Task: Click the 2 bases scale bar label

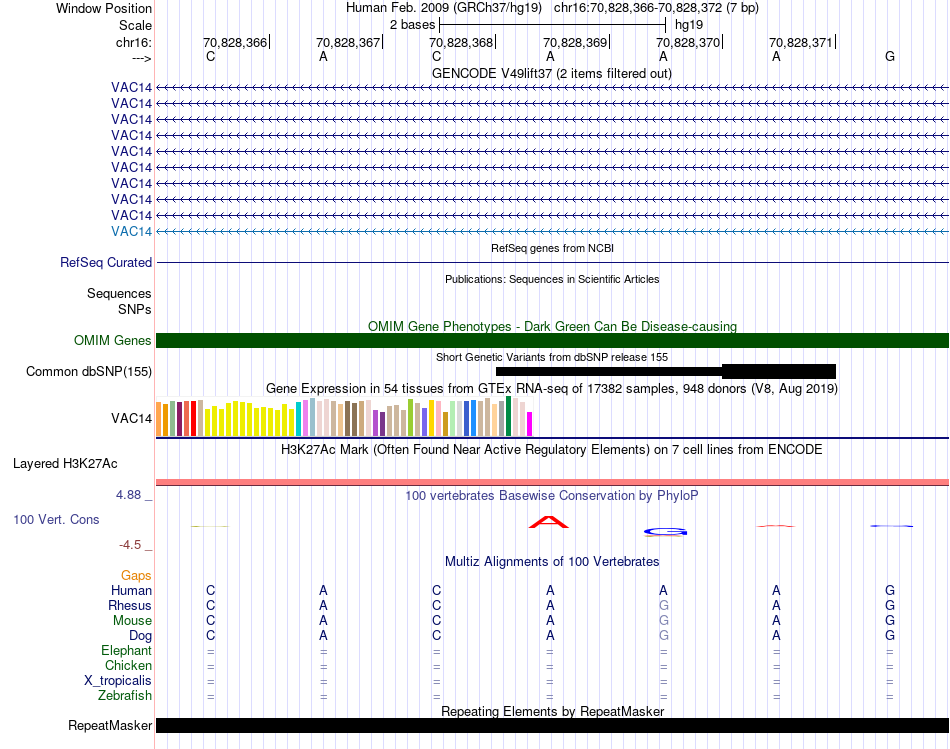Action: tap(412, 25)
